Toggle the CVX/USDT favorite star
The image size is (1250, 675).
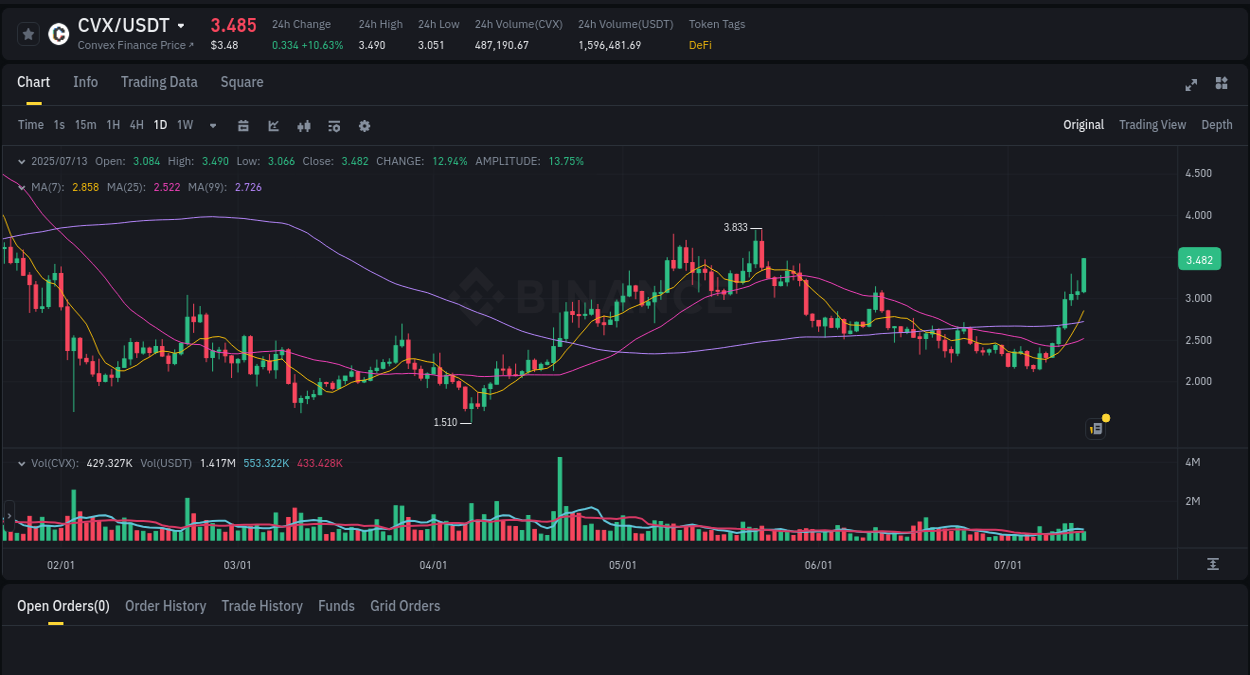click(28, 33)
